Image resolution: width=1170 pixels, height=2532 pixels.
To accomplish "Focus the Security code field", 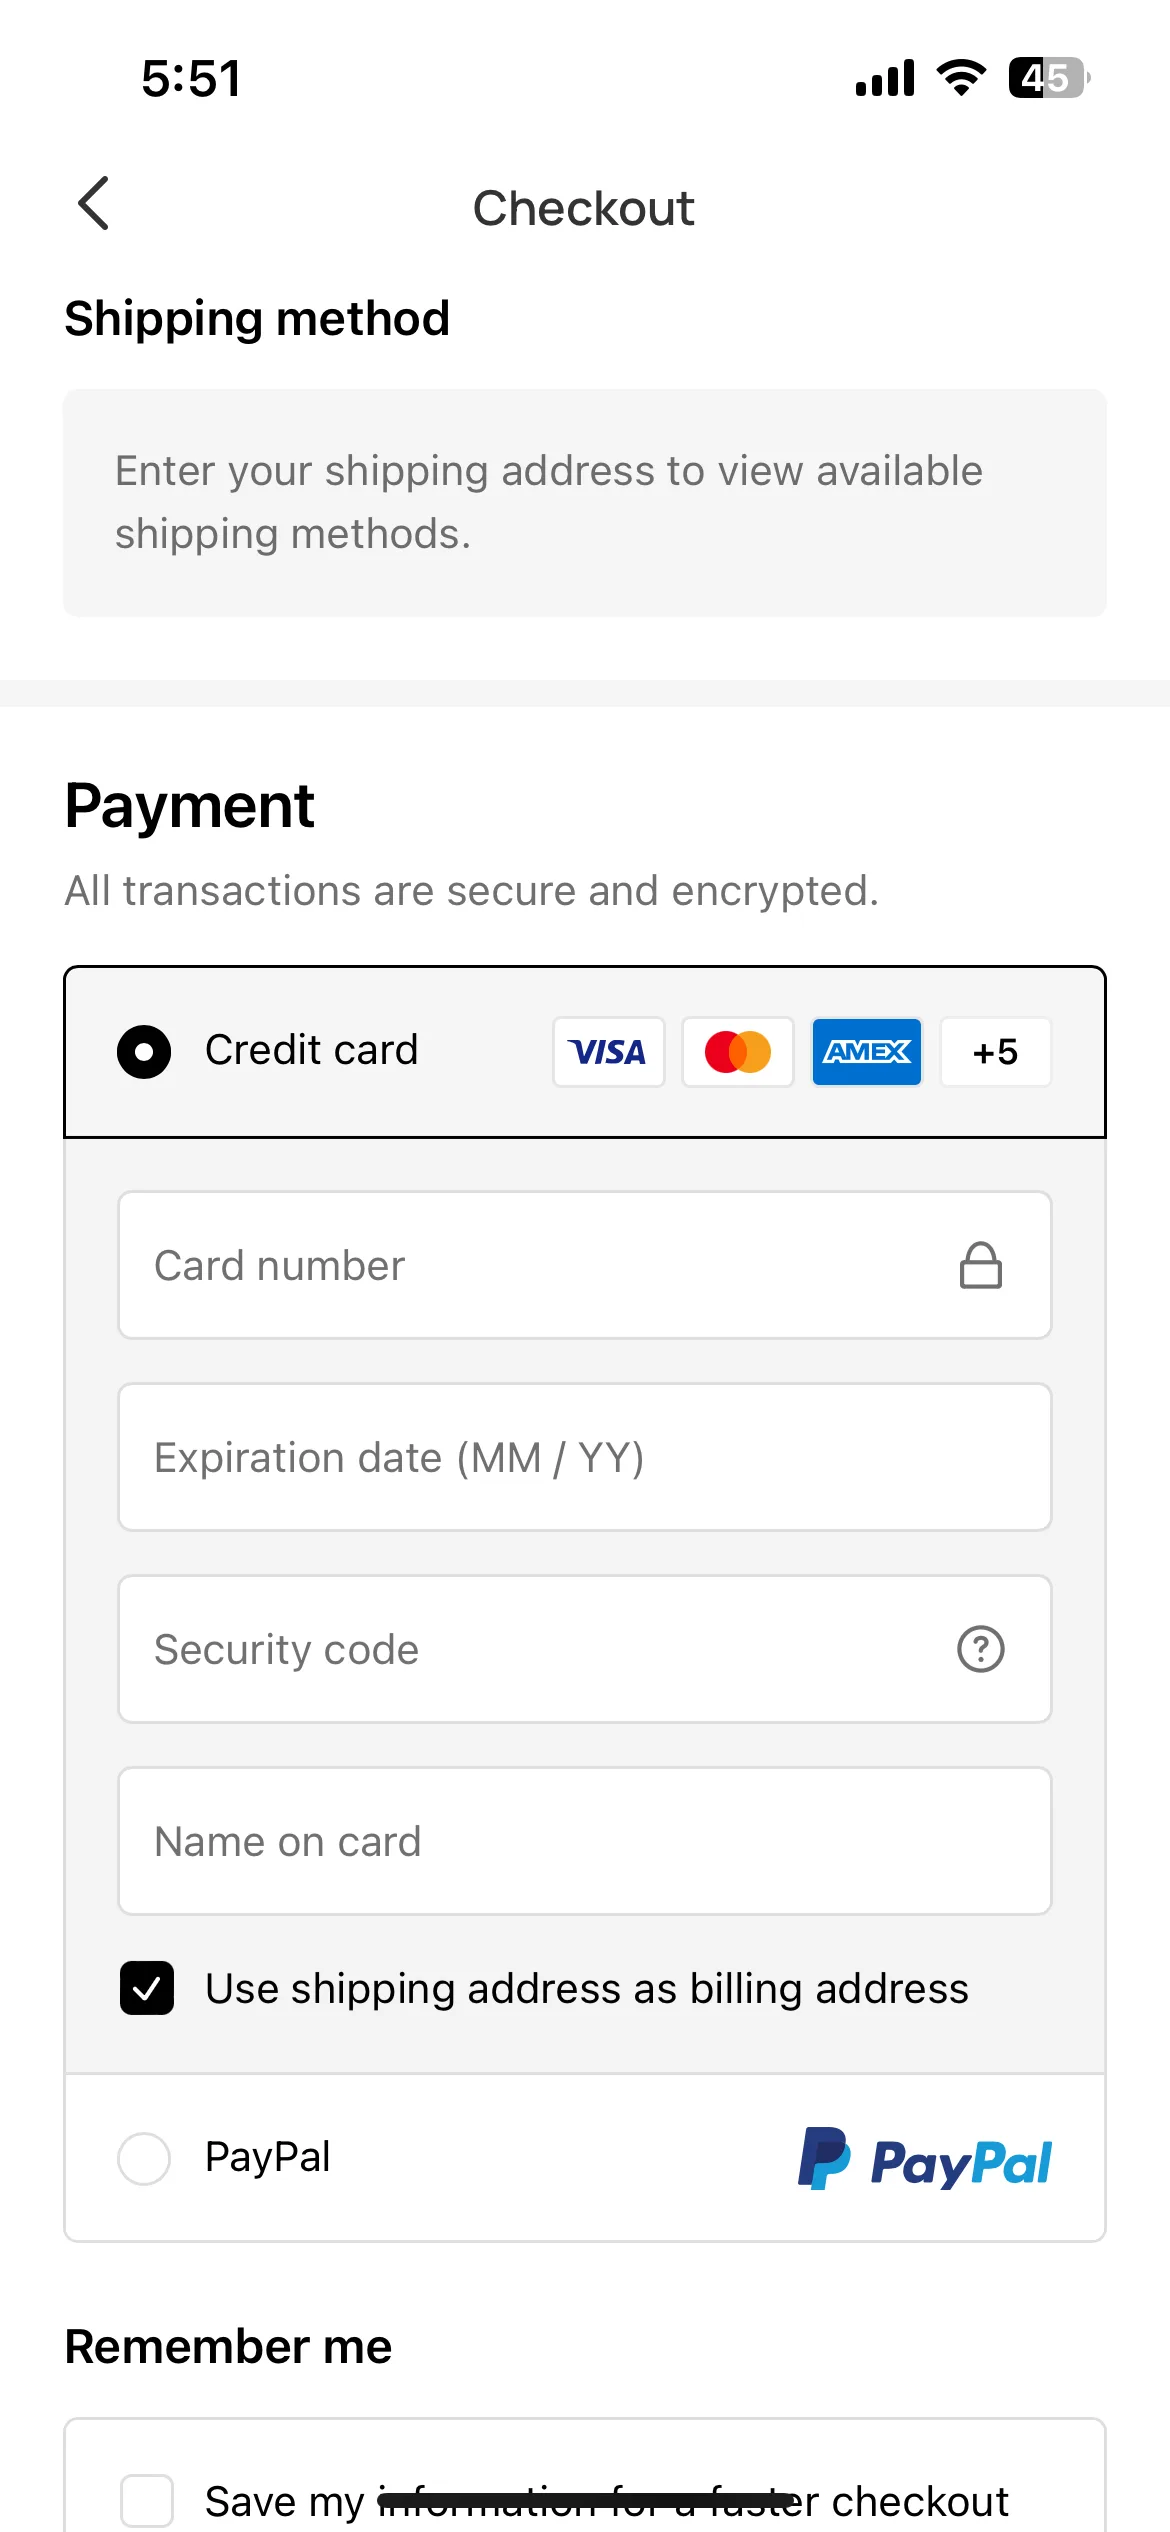I will (585, 1649).
